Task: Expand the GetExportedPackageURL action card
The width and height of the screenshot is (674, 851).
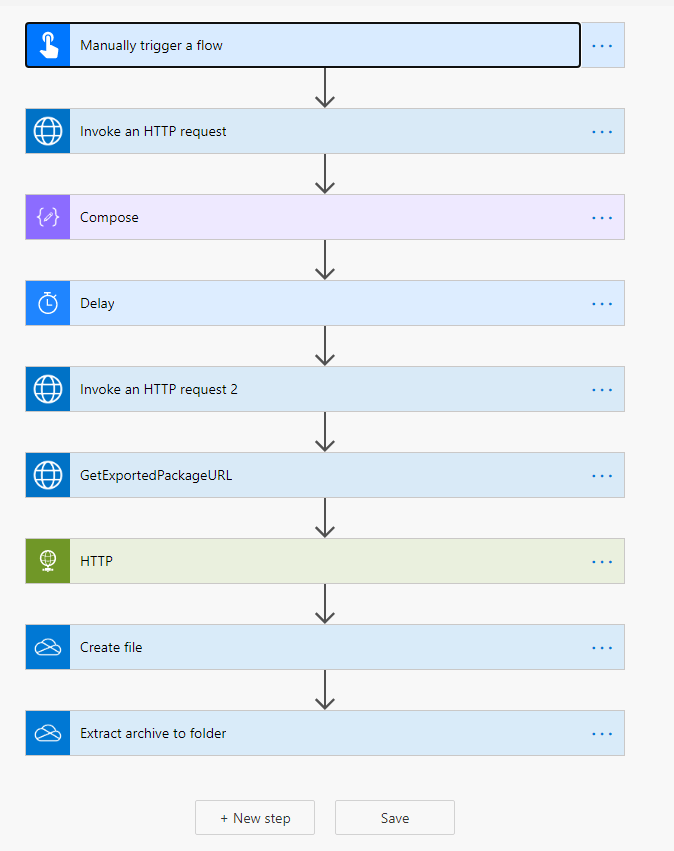Action: [x=325, y=475]
